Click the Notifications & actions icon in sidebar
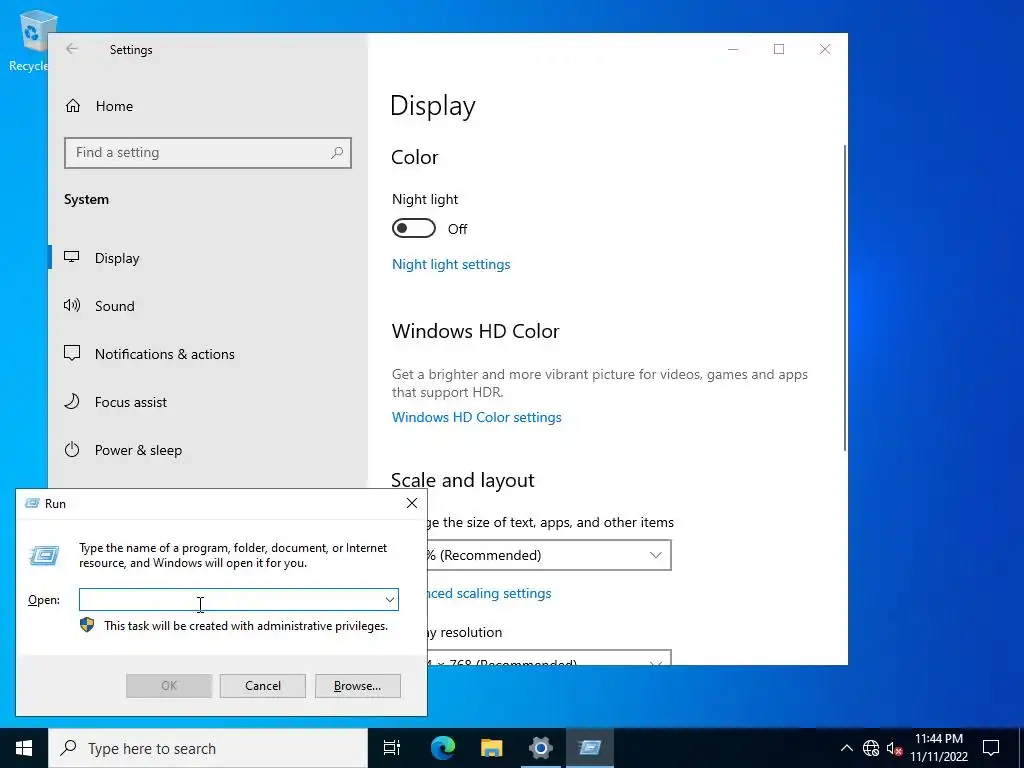Viewport: 1024px width, 768px height. coord(72,353)
